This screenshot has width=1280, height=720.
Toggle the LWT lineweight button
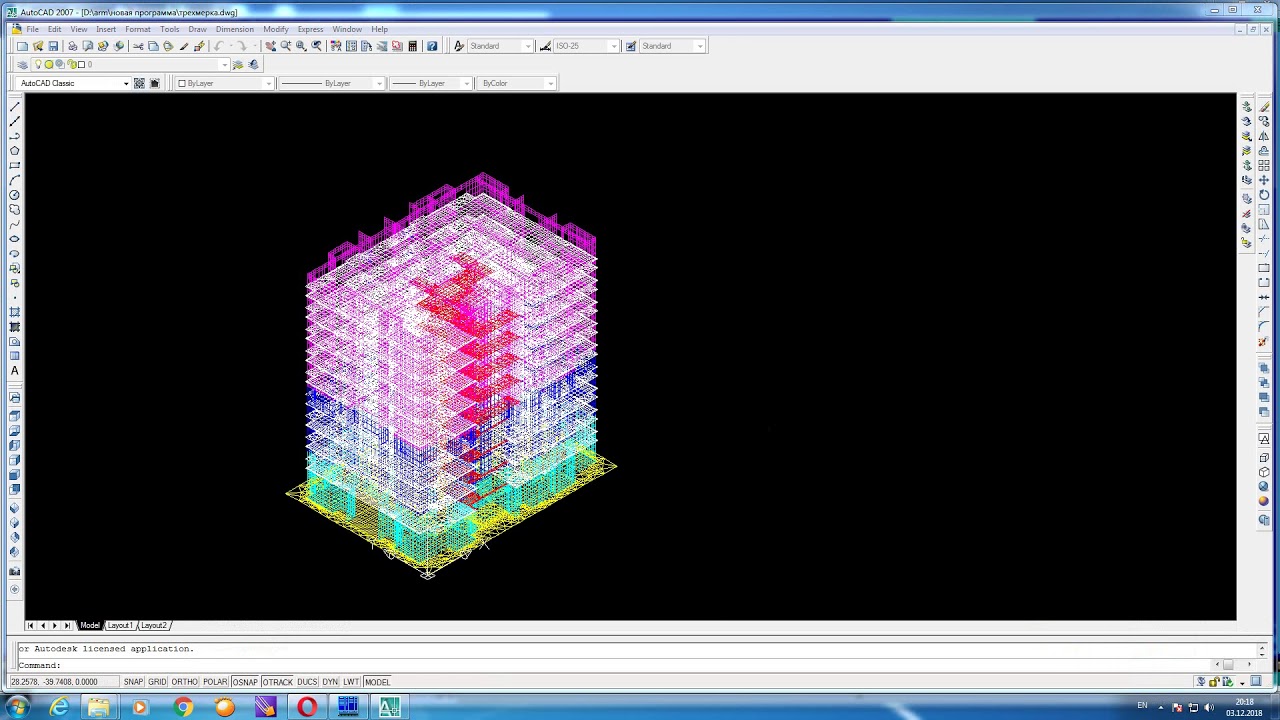coord(351,682)
